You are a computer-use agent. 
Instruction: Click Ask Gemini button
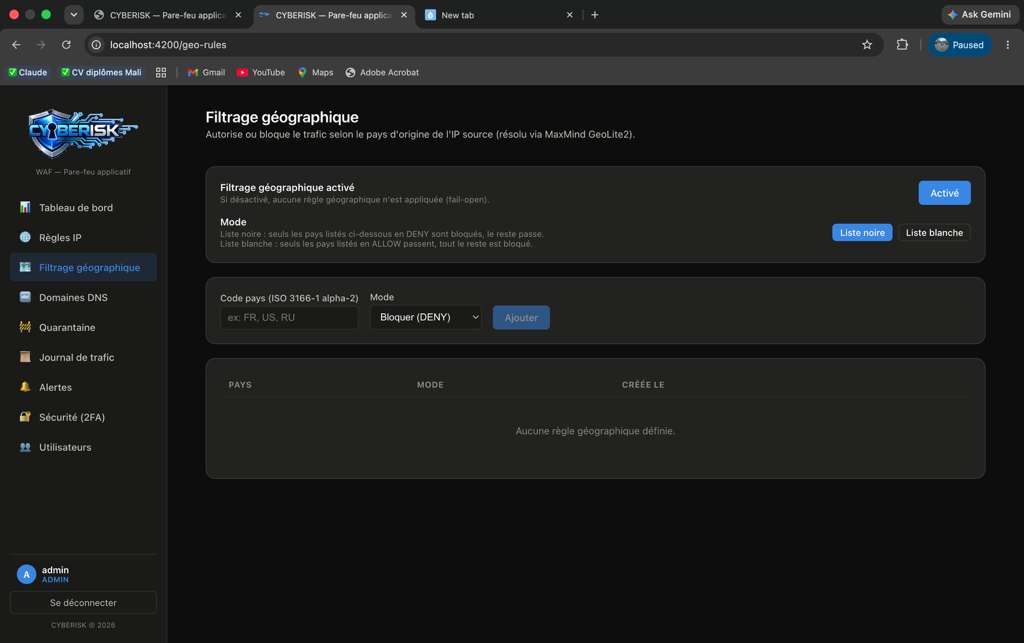tap(980, 14)
